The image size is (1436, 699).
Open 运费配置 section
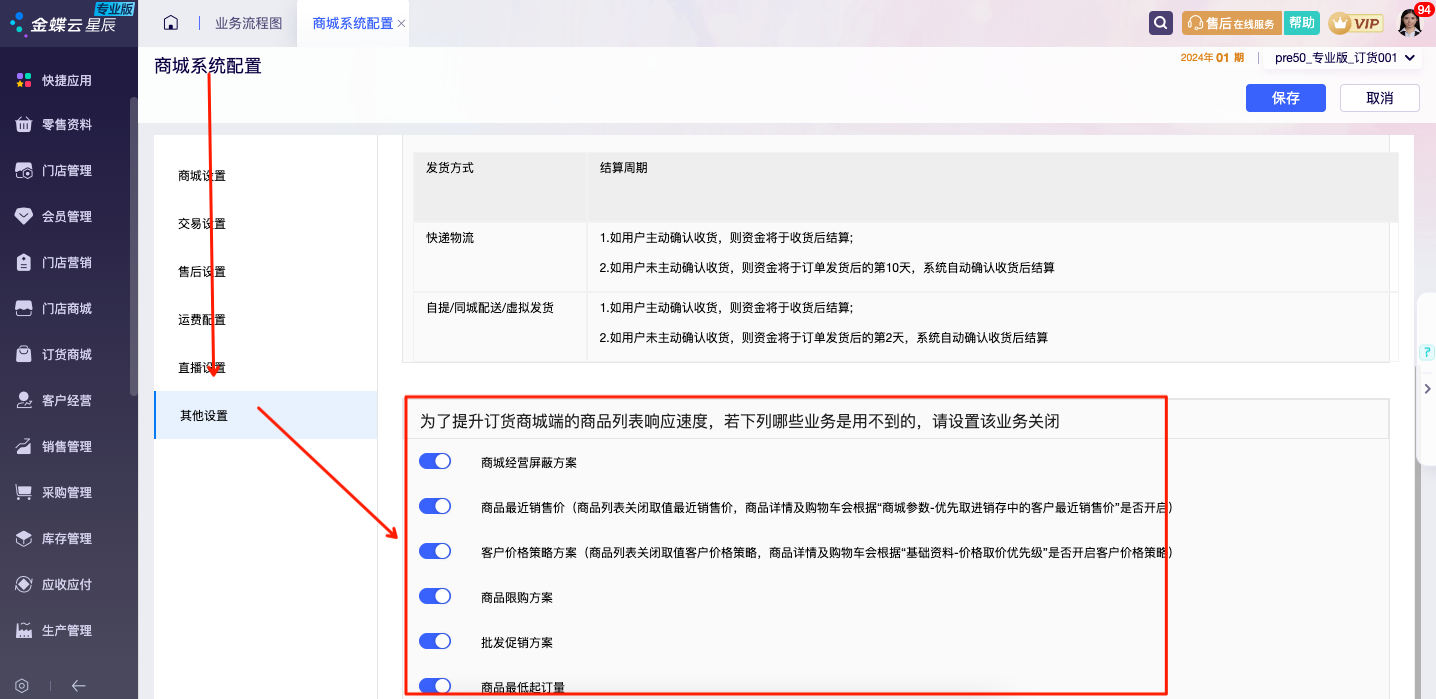[202, 320]
